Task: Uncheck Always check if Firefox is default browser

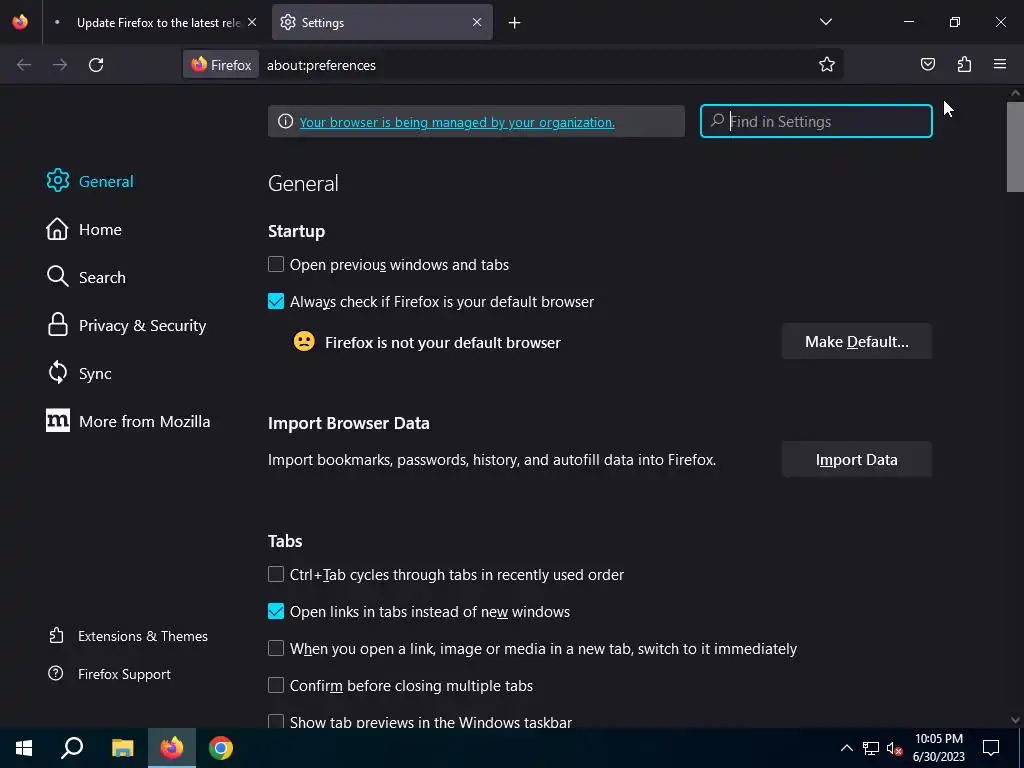Action: click(x=276, y=301)
